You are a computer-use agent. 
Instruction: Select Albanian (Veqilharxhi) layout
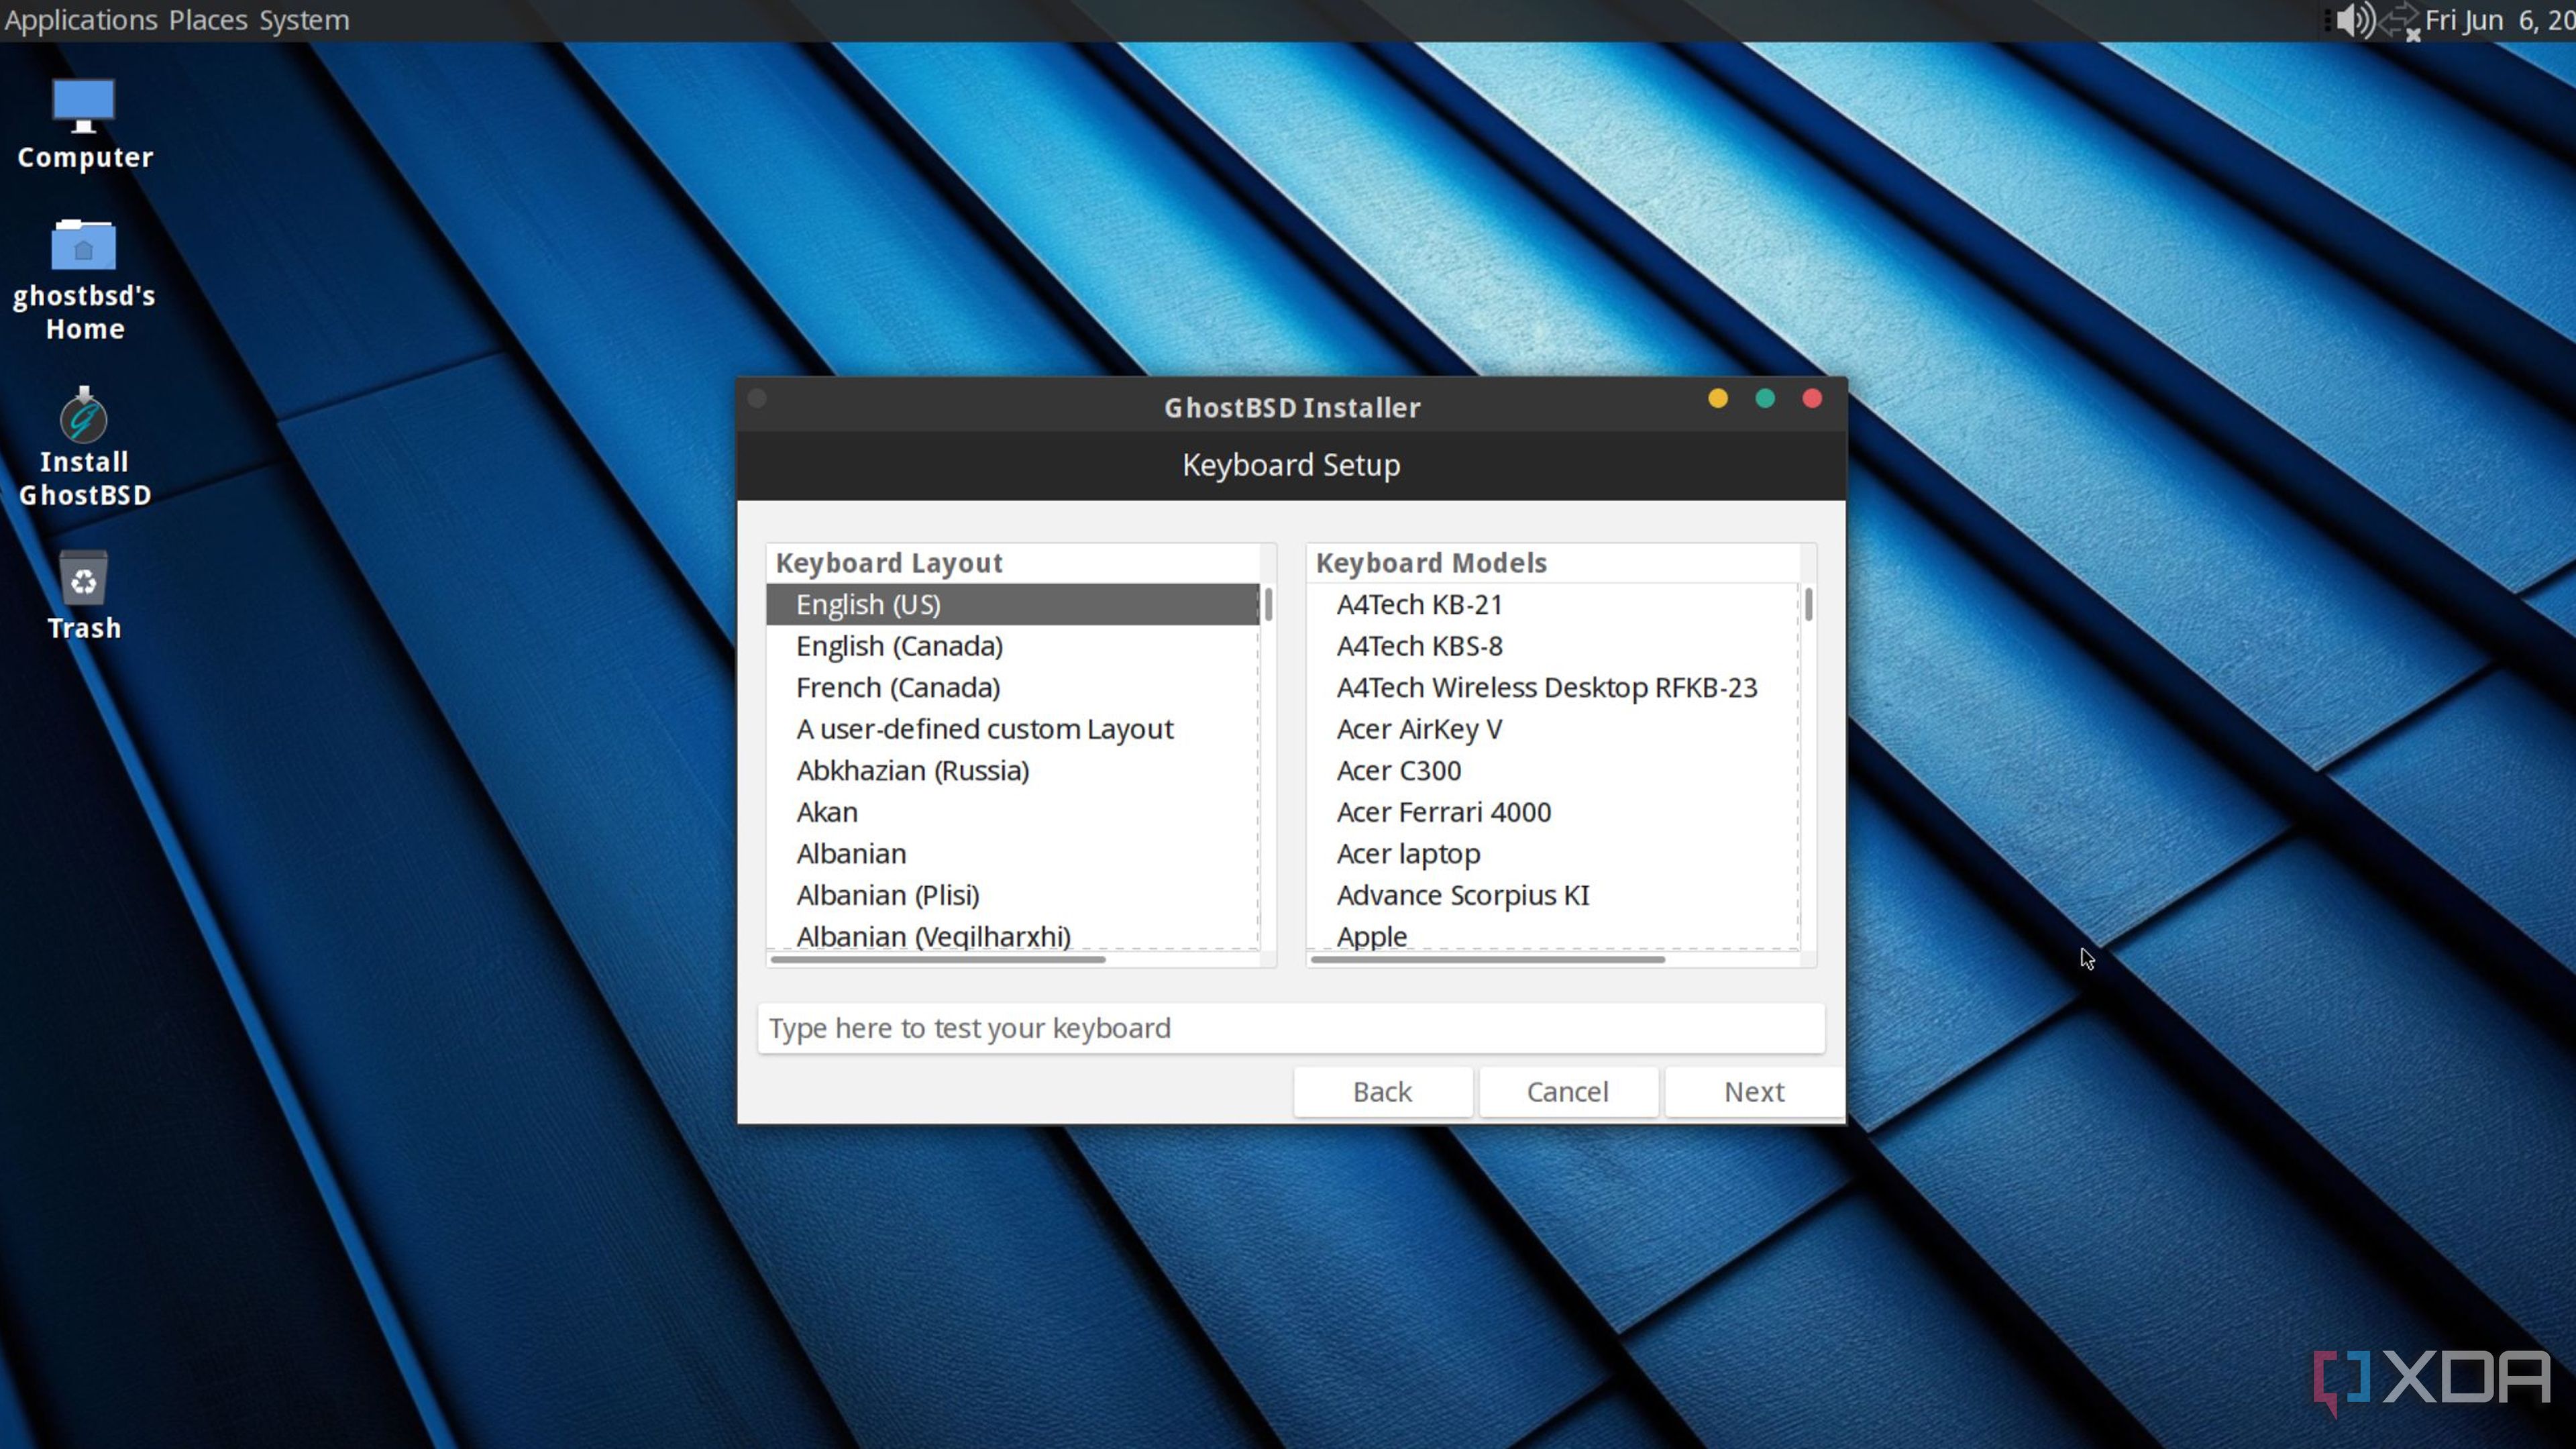pos(1012,935)
